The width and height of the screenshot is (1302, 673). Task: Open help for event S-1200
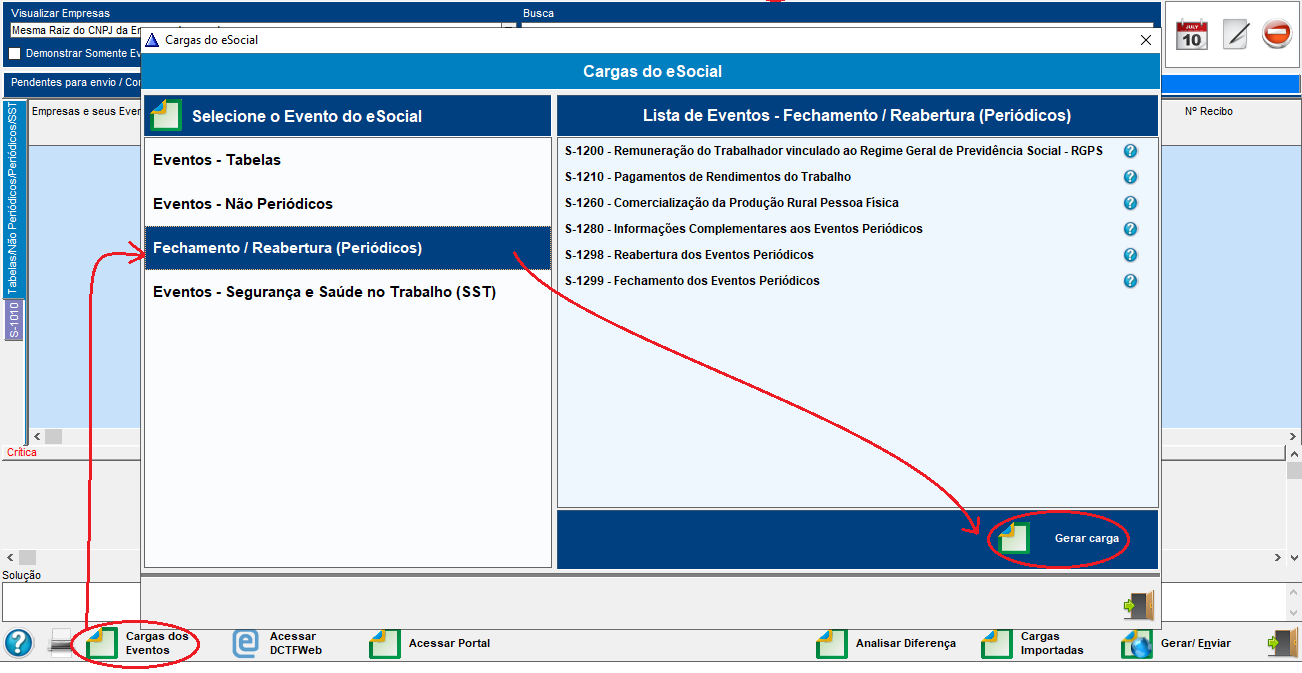point(1130,151)
